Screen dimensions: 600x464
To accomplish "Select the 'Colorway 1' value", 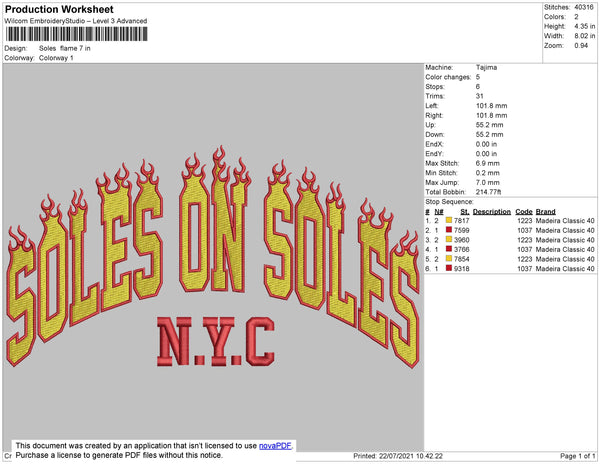I will coord(56,58).
